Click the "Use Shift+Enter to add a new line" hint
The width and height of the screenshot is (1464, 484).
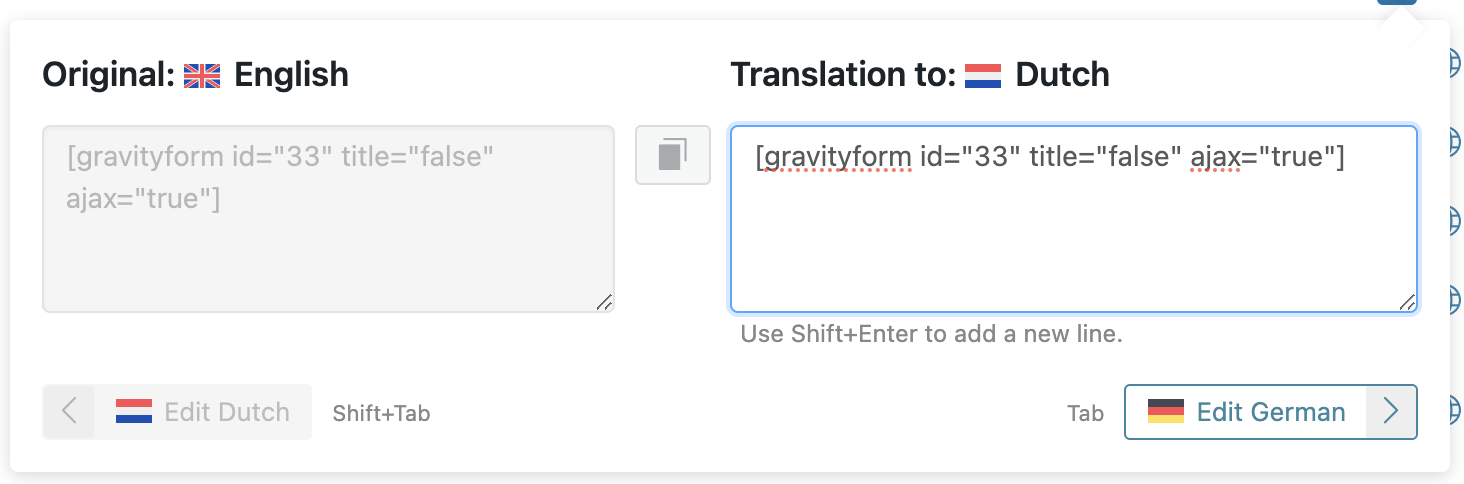coord(932,334)
